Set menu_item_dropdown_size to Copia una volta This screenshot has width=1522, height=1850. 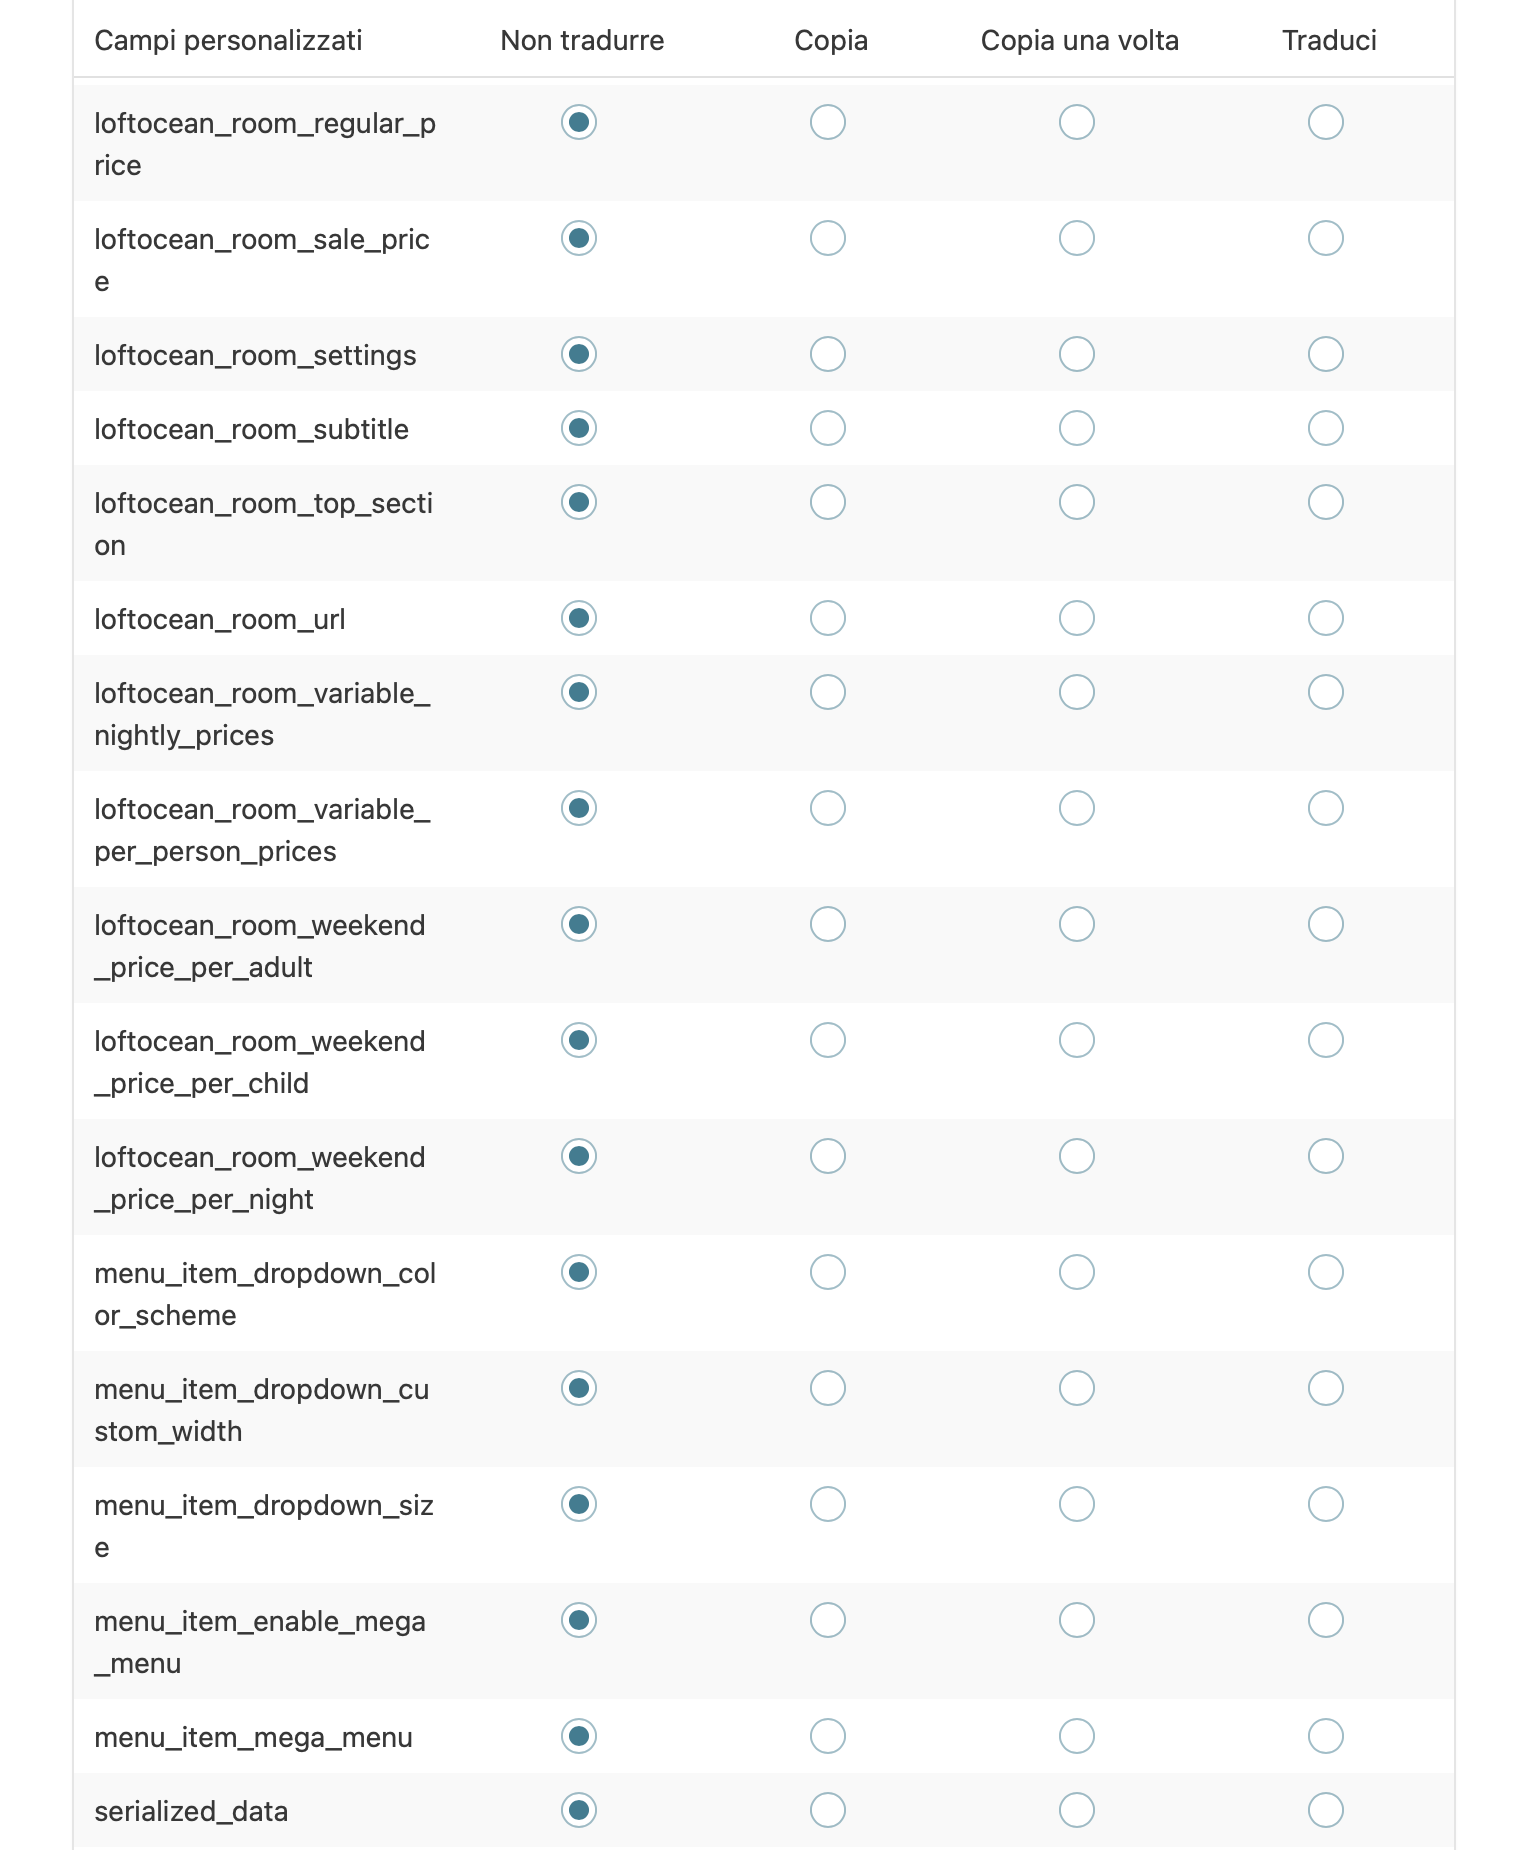[1077, 1504]
